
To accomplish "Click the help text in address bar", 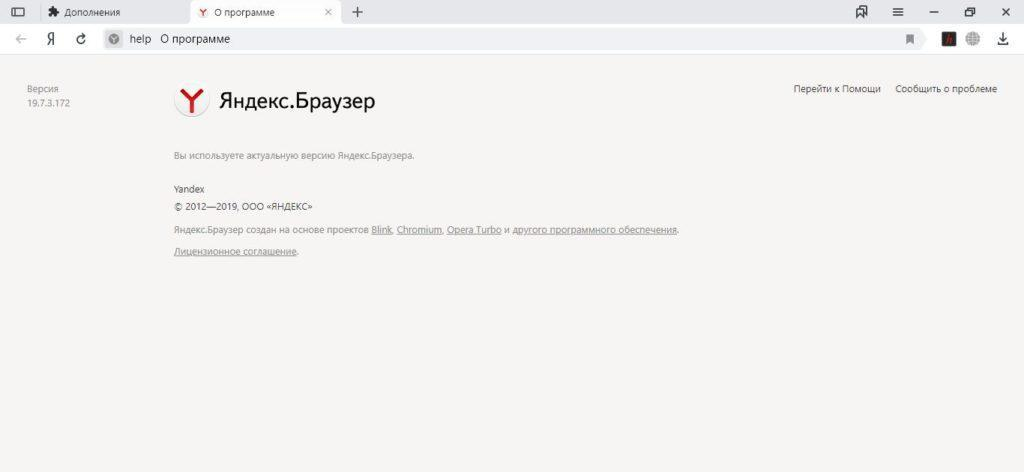I will click(x=140, y=39).
